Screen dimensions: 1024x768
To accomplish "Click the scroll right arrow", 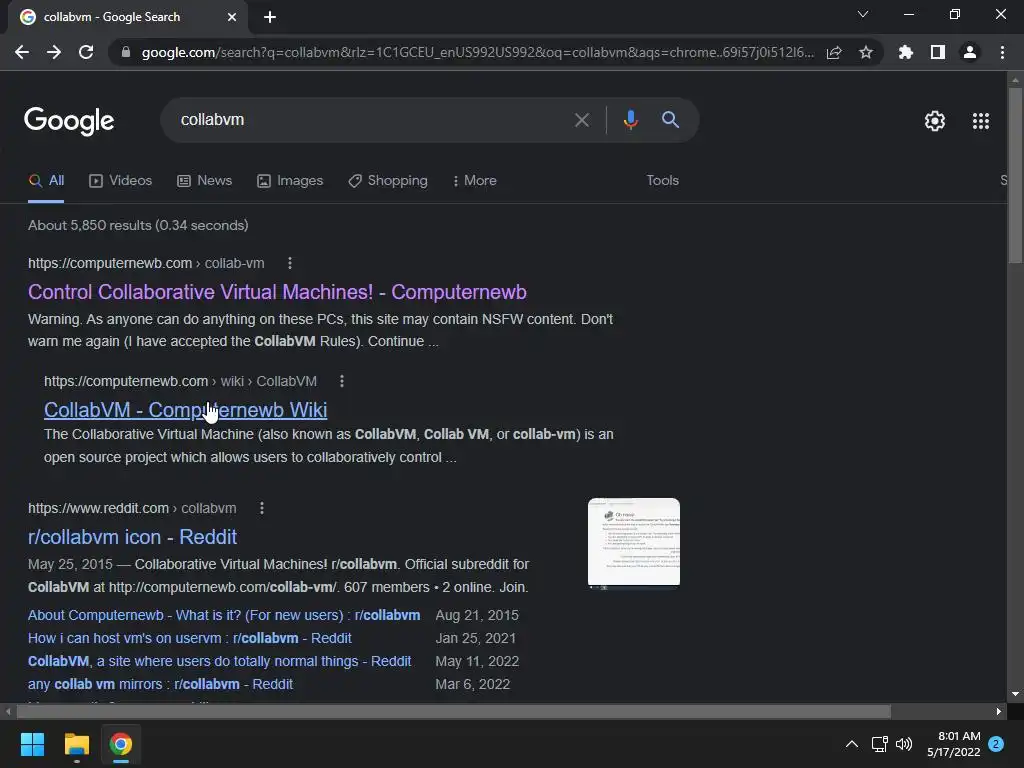I will 999,711.
